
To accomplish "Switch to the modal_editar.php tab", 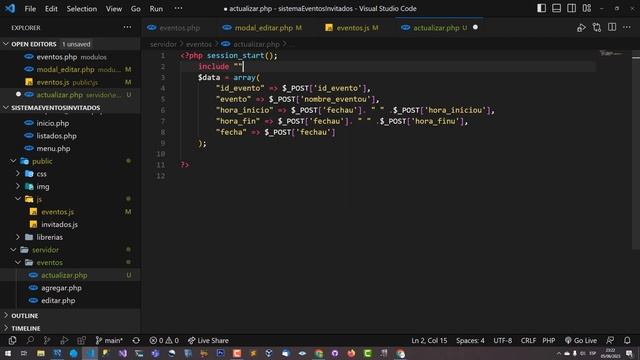I will (264, 28).
